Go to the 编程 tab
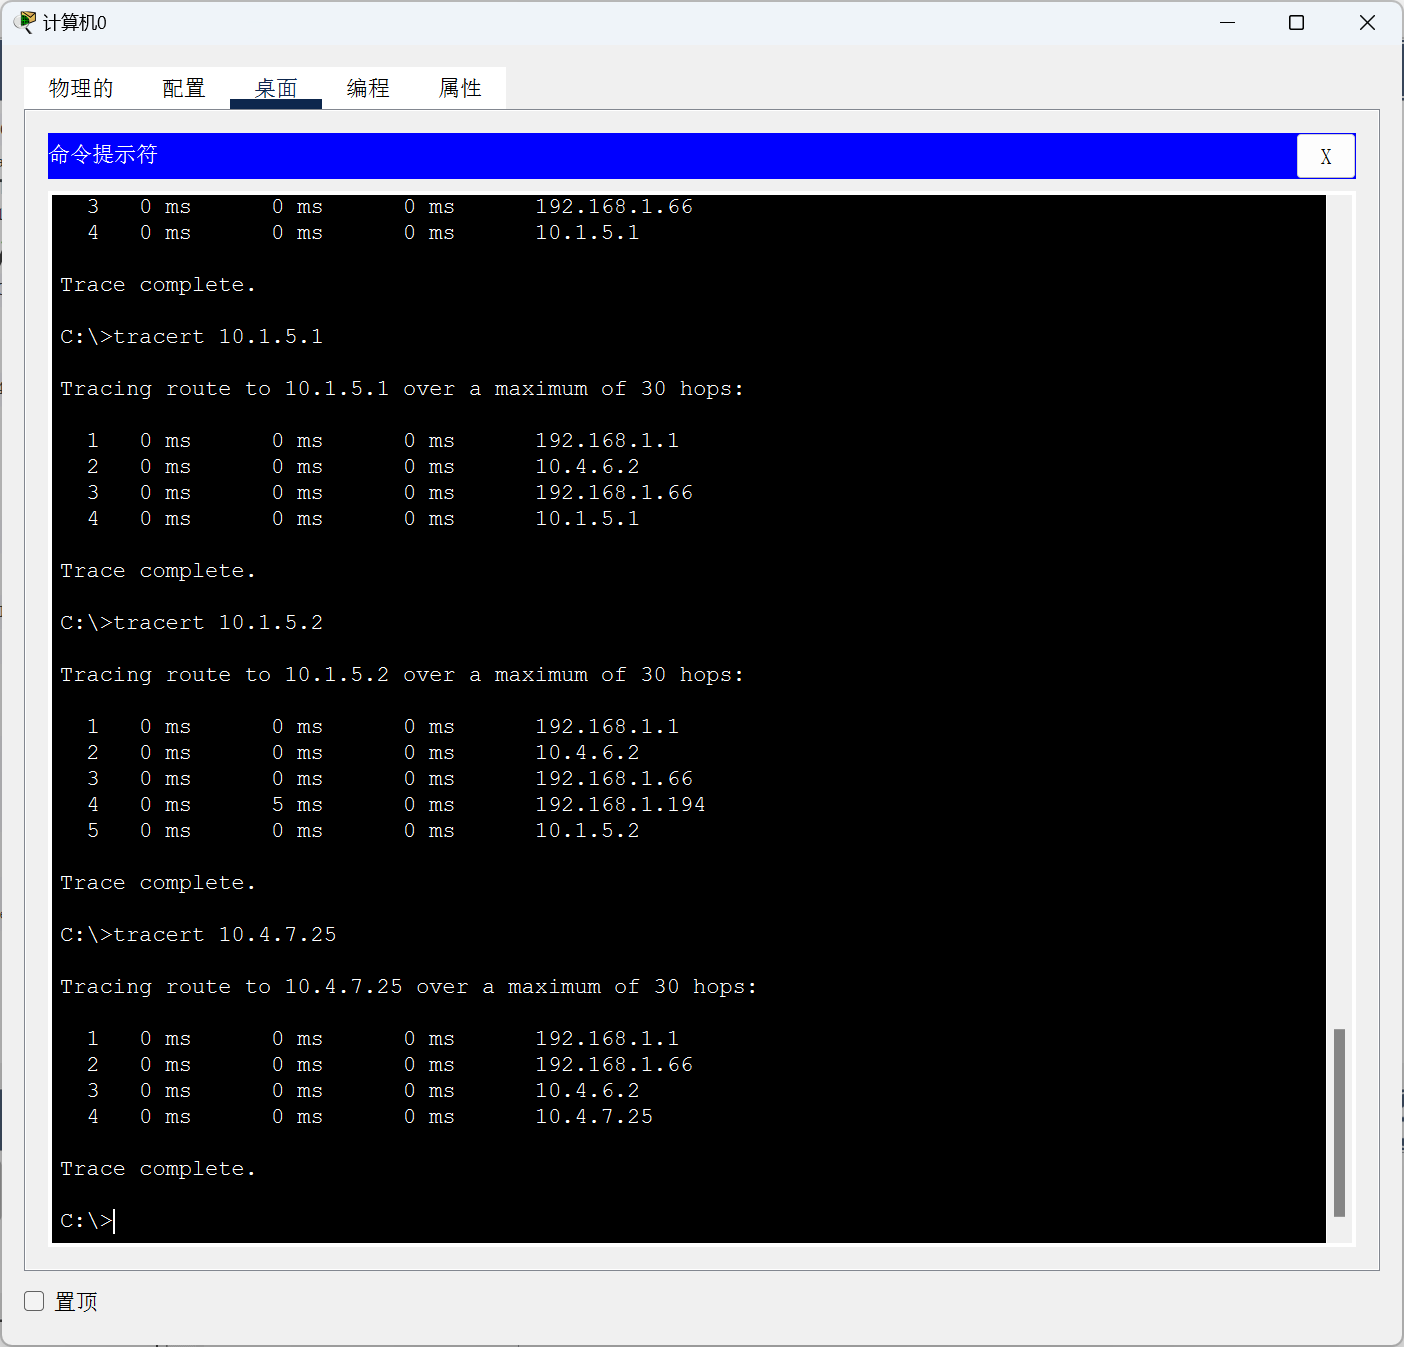Screen dimensions: 1404x1347 click(368, 88)
